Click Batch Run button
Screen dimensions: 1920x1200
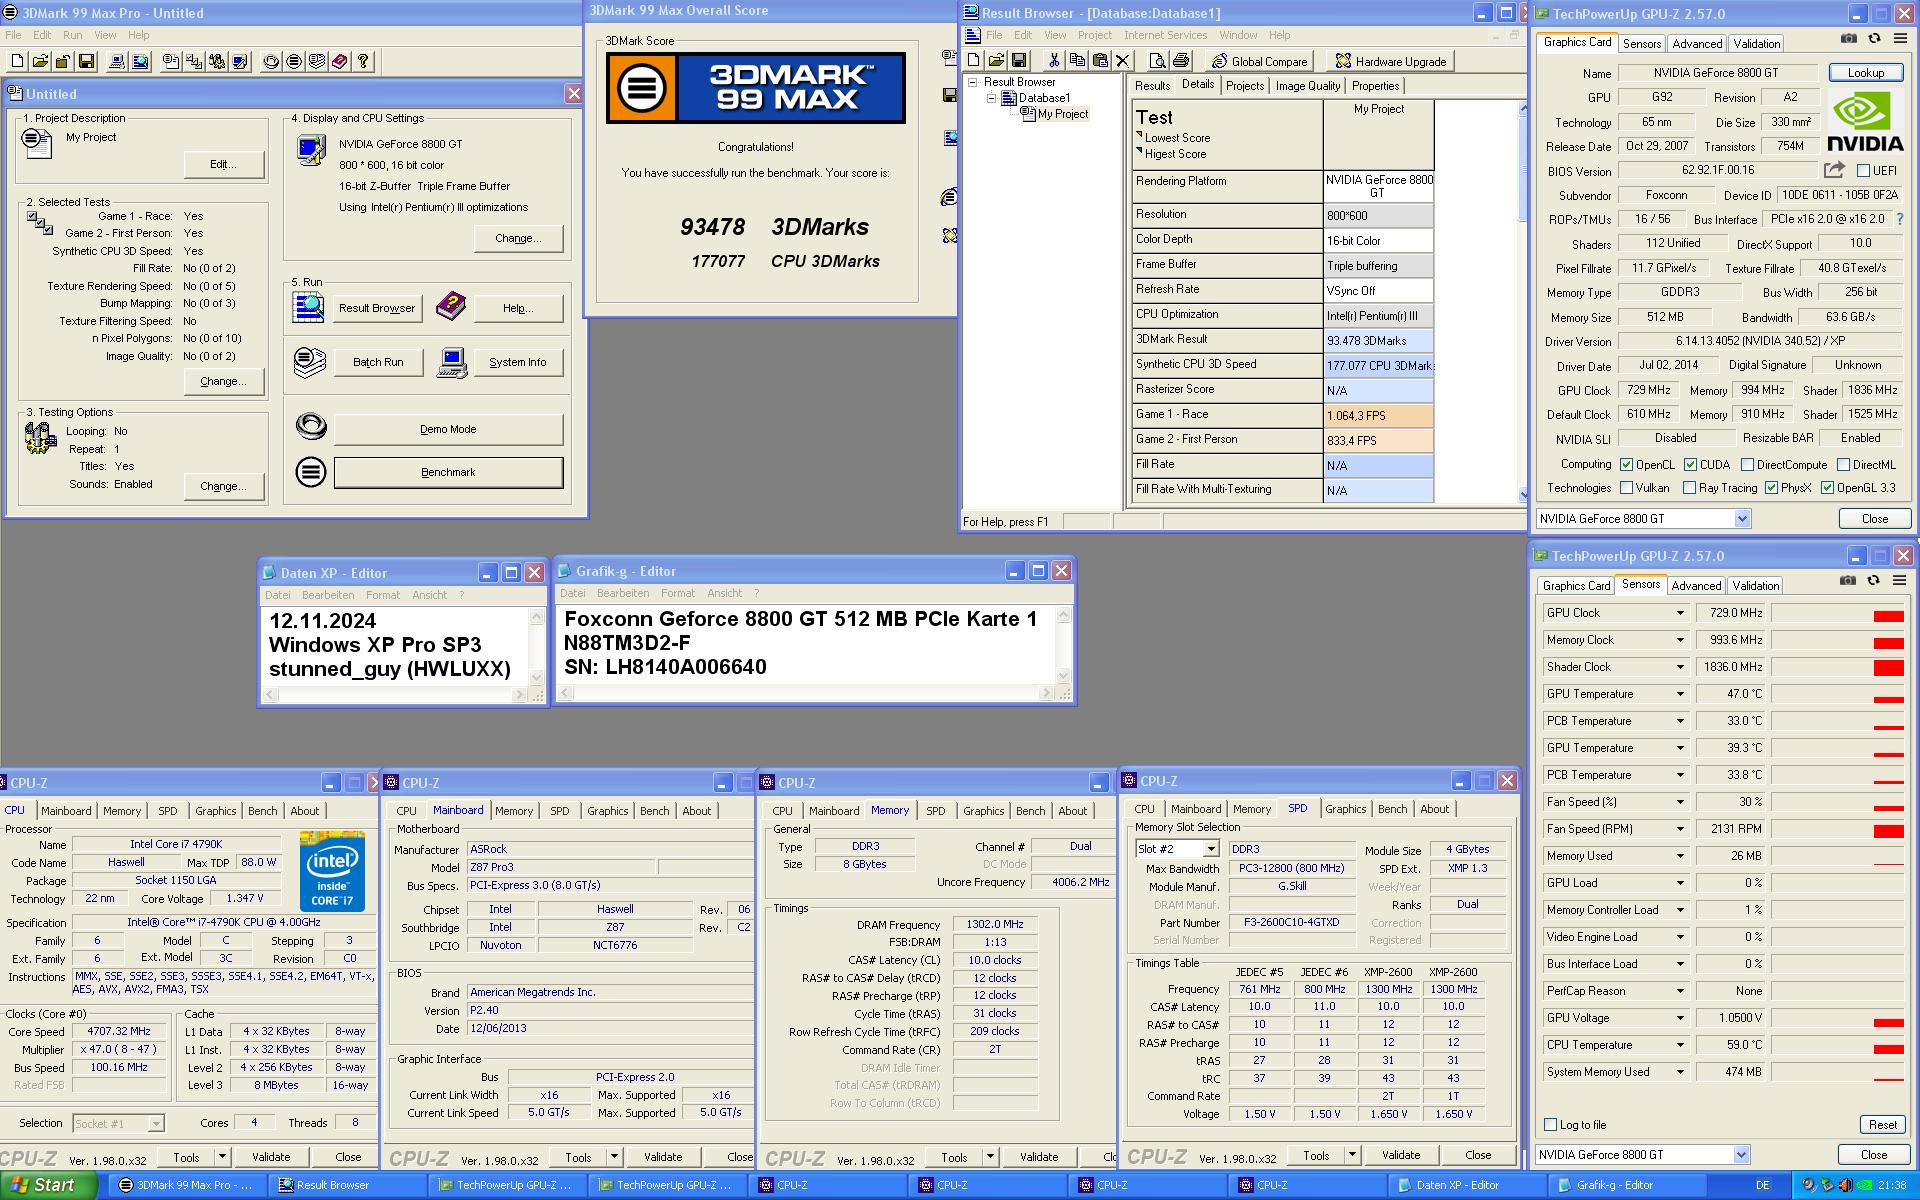coord(378,362)
